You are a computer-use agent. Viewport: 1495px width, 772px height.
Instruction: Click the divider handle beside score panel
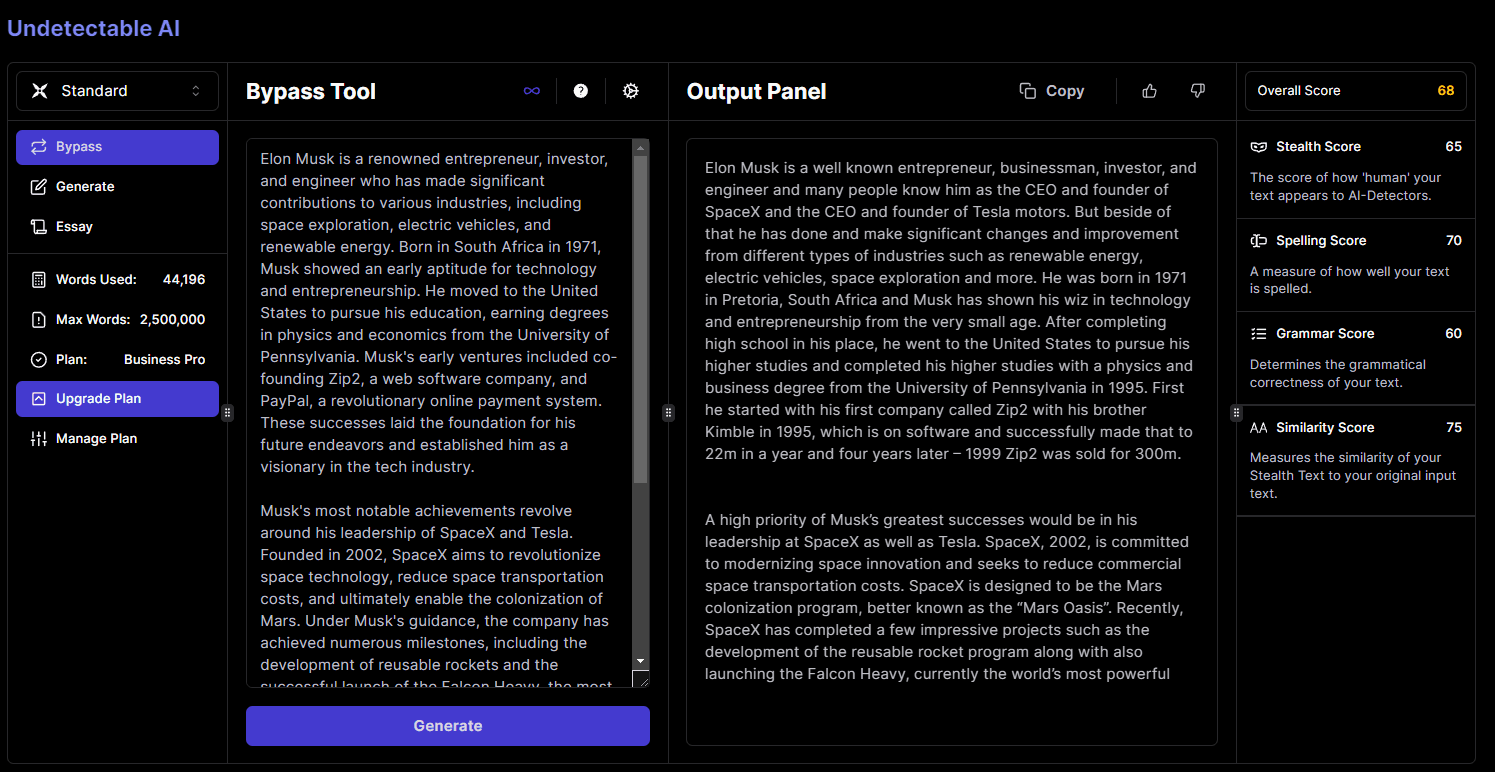pos(1236,412)
